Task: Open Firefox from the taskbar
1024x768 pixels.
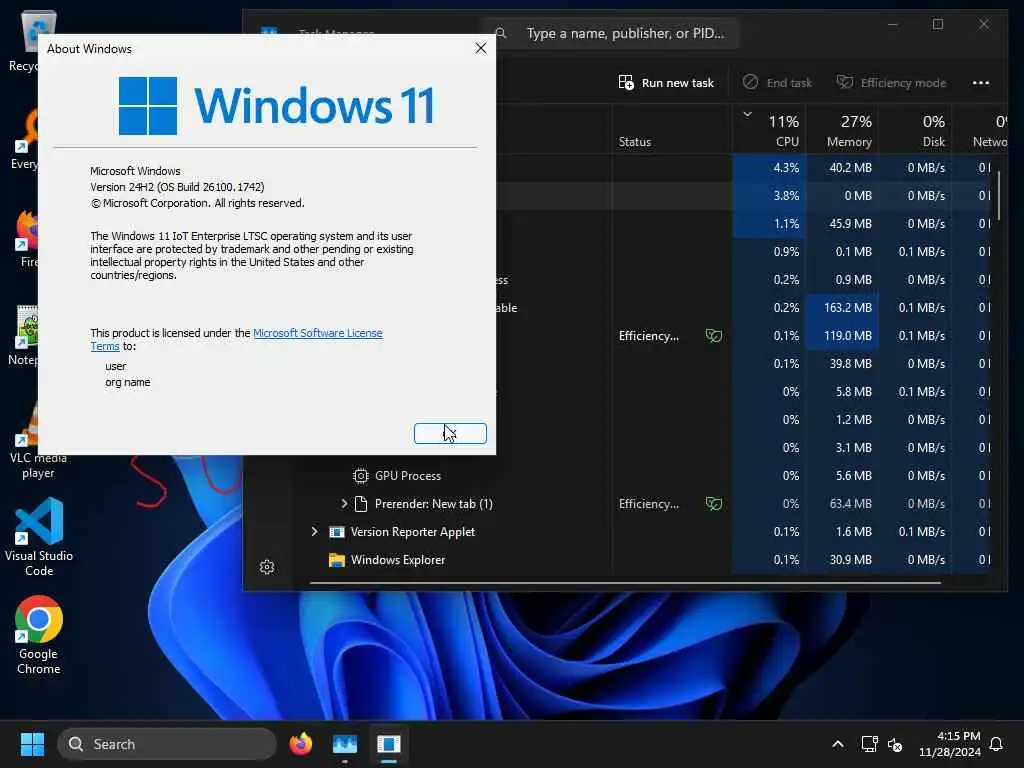Action: click(x=300, y=744)
